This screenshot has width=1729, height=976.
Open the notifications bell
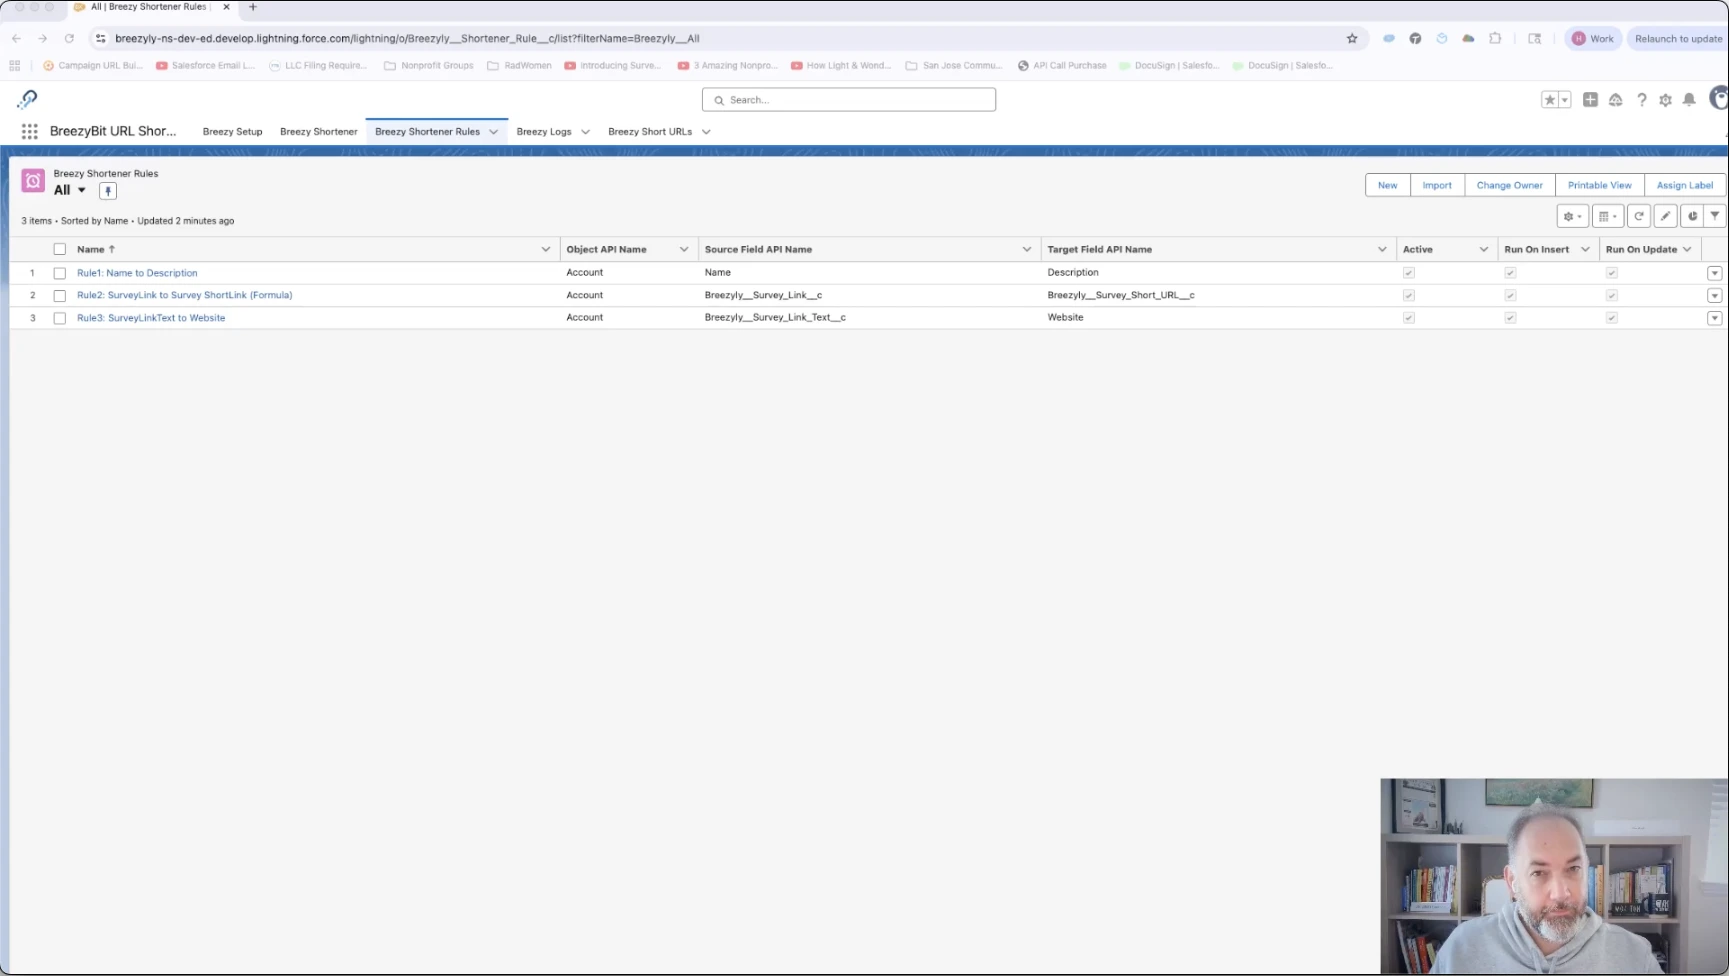point(1689,100)
